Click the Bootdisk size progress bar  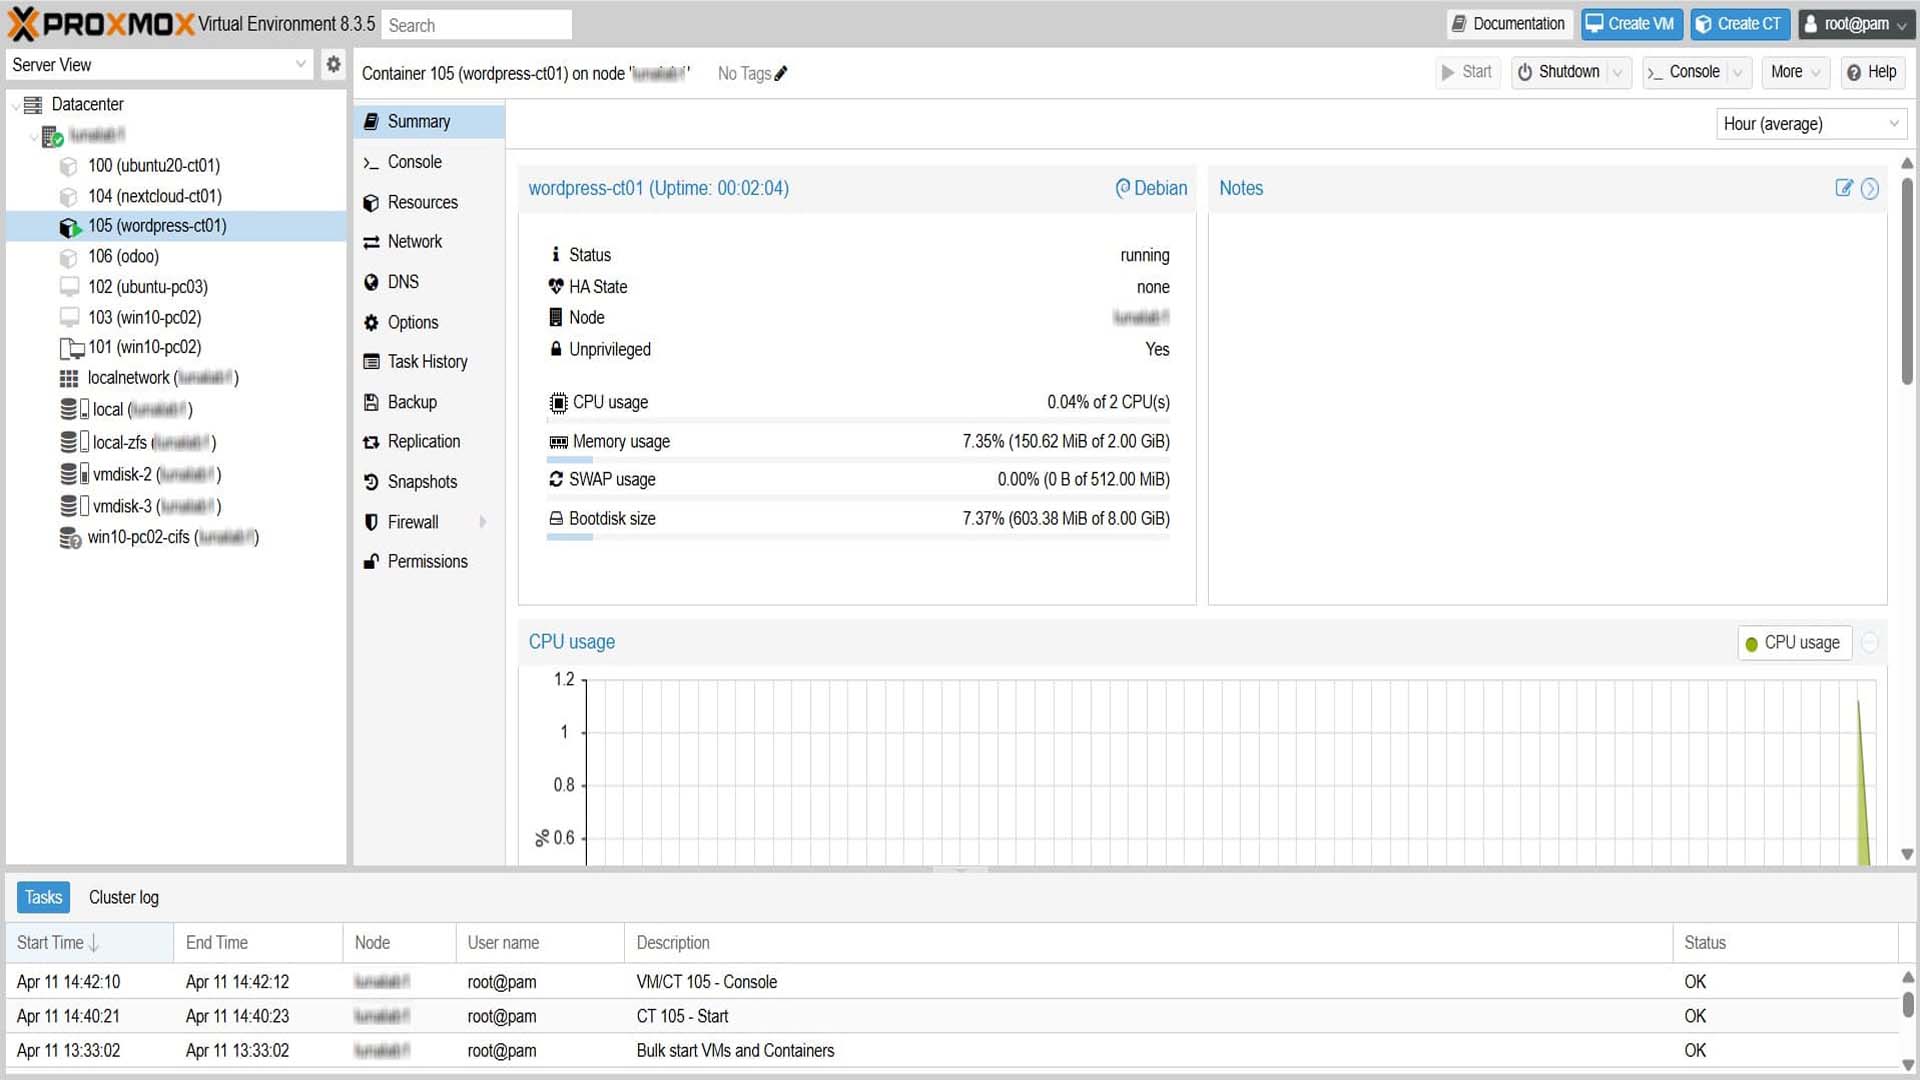click(858, 537)
